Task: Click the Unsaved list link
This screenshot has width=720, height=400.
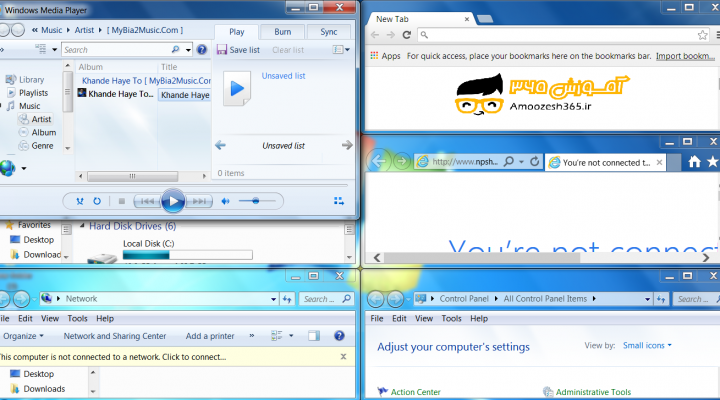Action: pyautogui.click(x=283, y=76)
